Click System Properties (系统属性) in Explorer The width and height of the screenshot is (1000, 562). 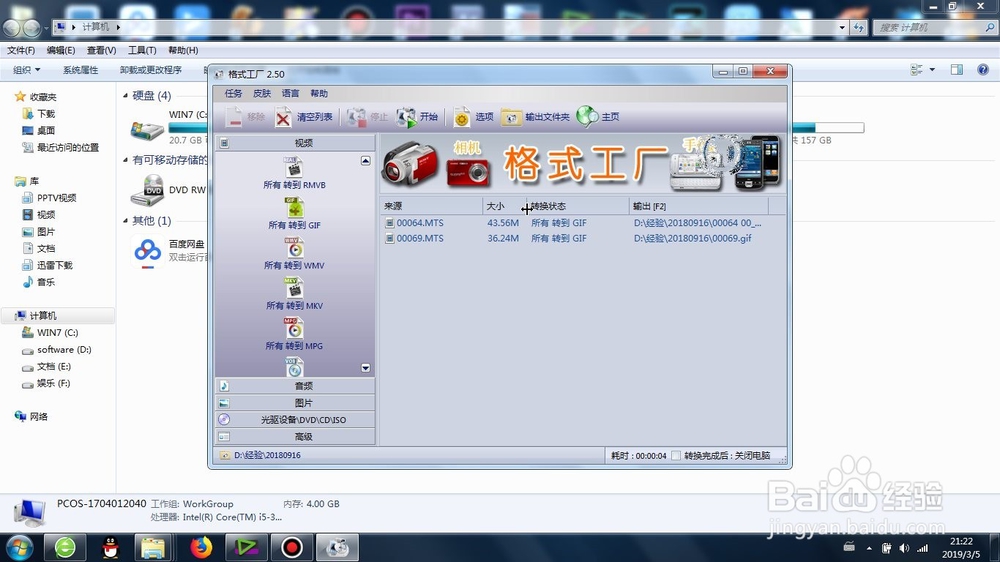pos(80,70)
